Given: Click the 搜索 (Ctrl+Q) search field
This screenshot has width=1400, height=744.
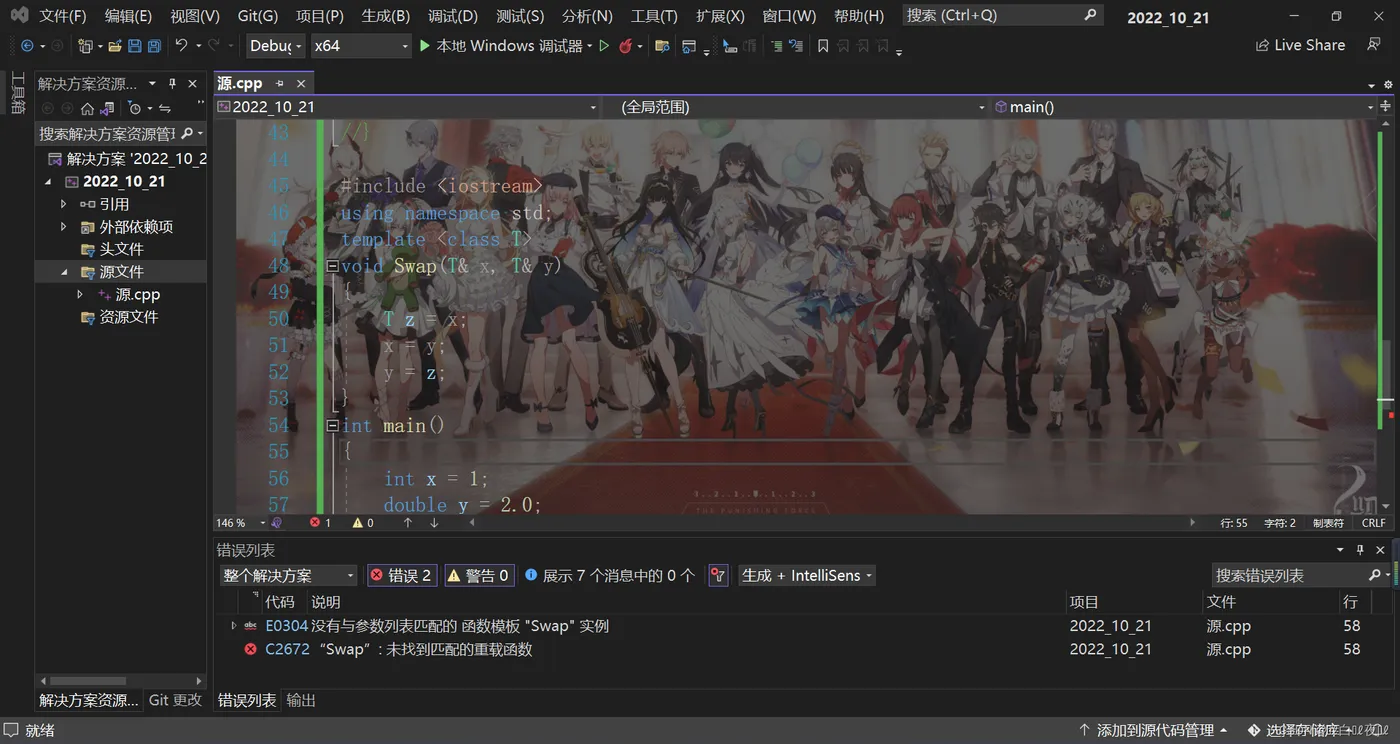Looking at the screenshot, I should pyautogui.click(x=1003, y=15).
